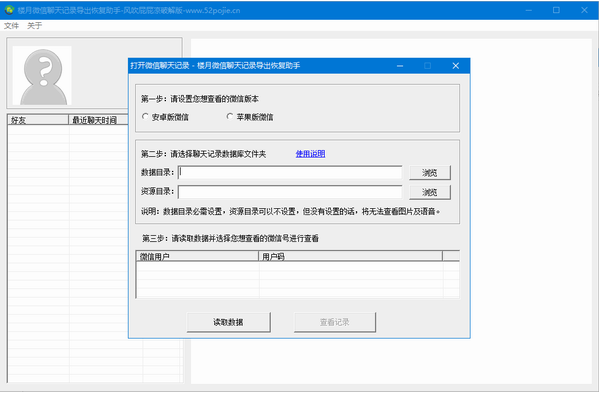
Task: Focus the 数据目录 input field
Action: [x=290, y=173]
